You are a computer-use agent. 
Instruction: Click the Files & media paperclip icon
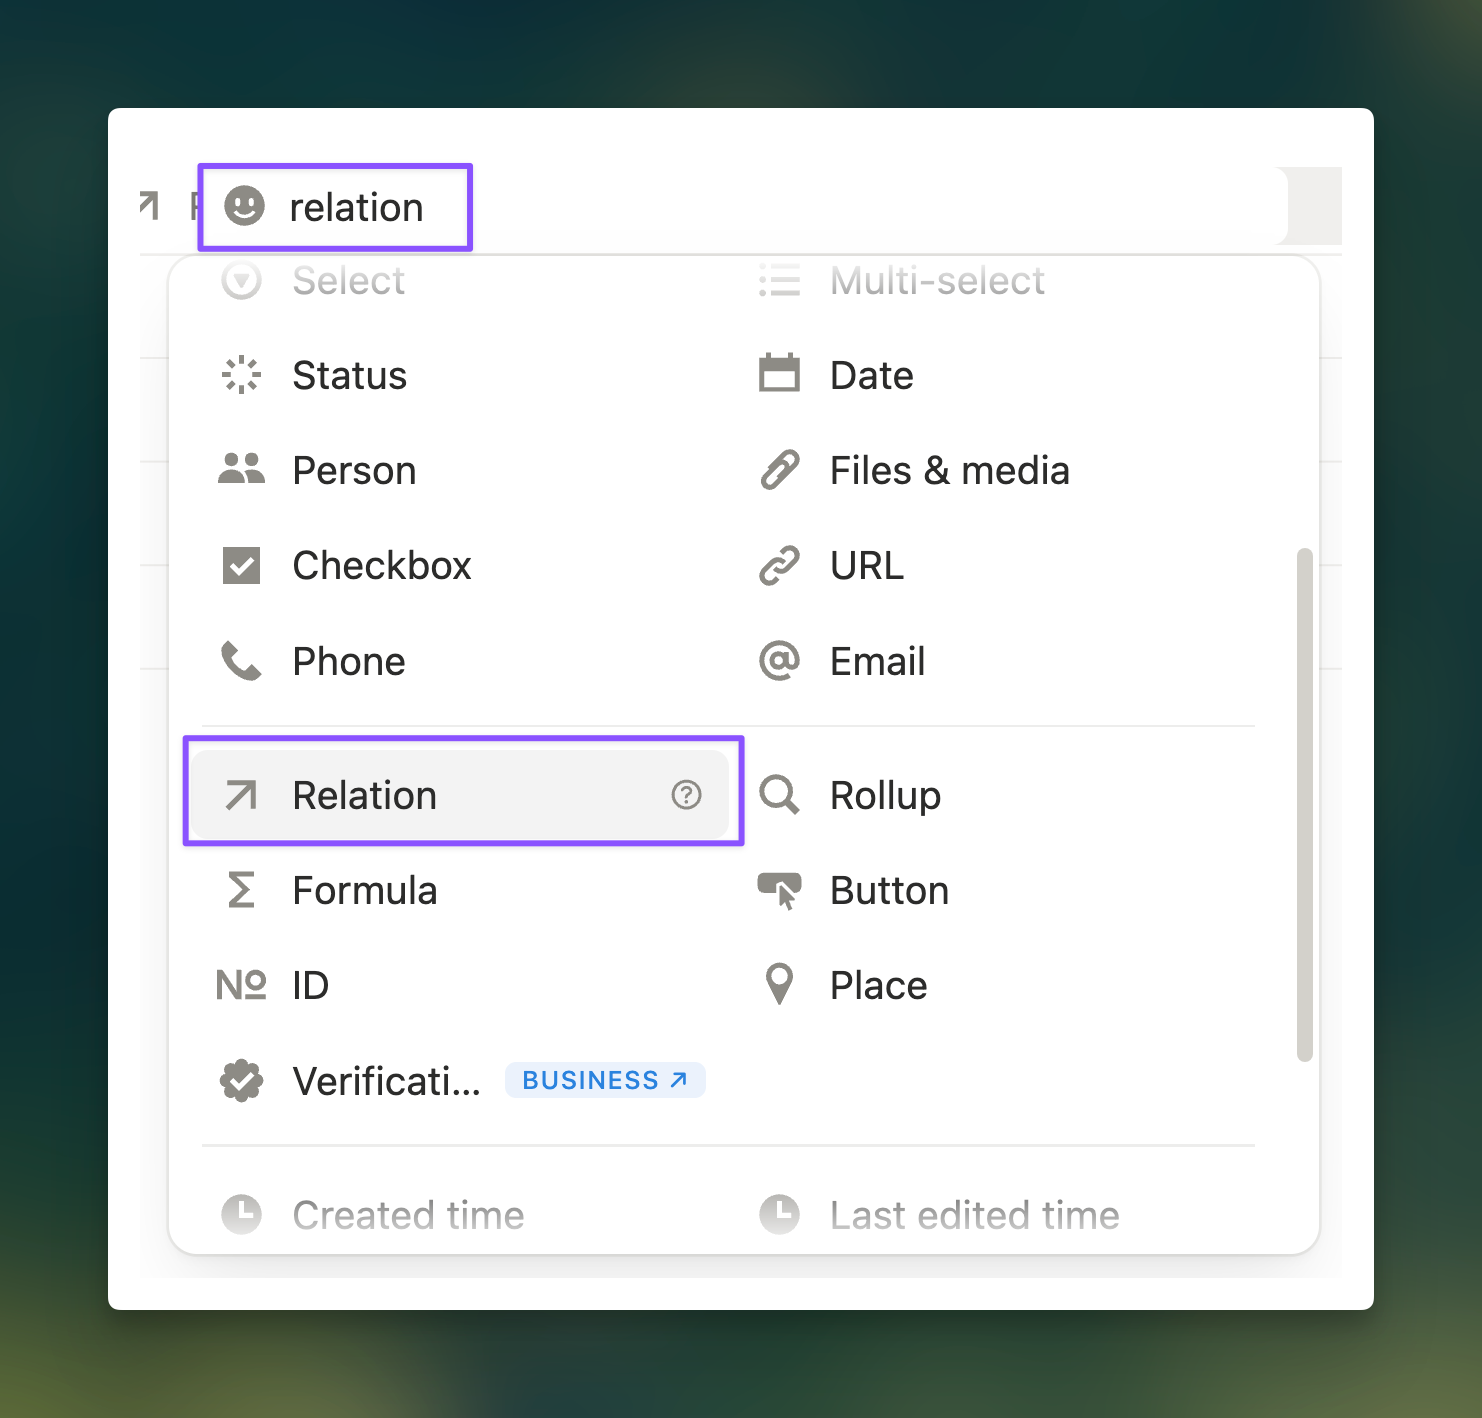tap(779, 470)
